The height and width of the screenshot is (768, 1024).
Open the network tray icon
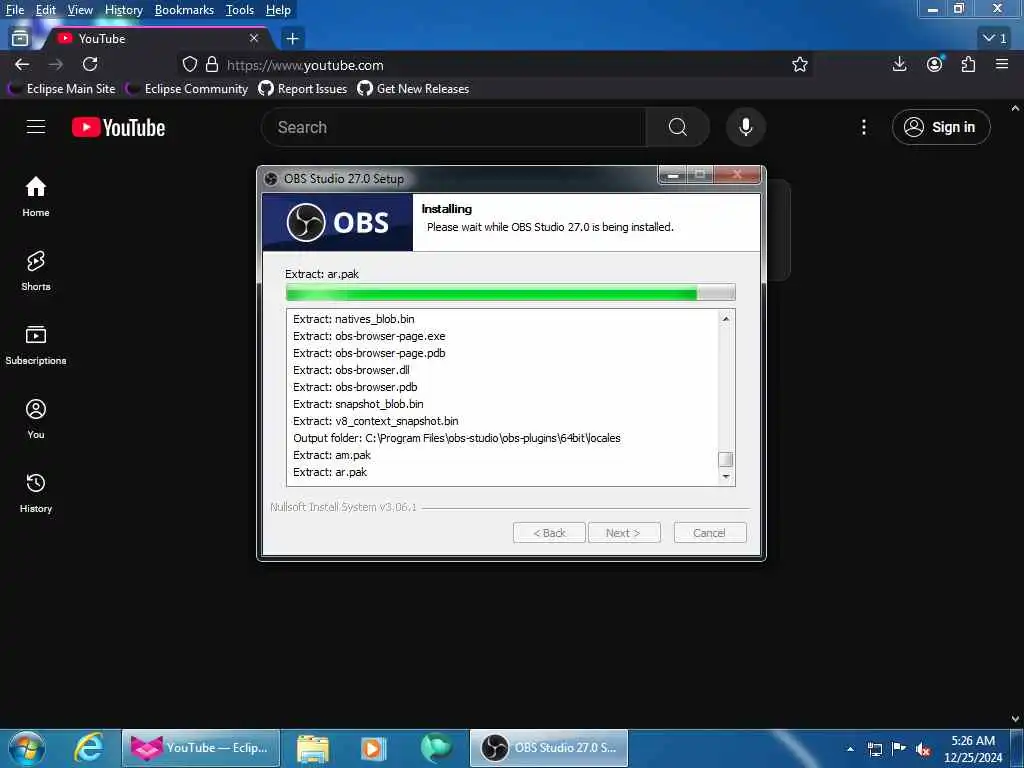[x=874, y=749]
